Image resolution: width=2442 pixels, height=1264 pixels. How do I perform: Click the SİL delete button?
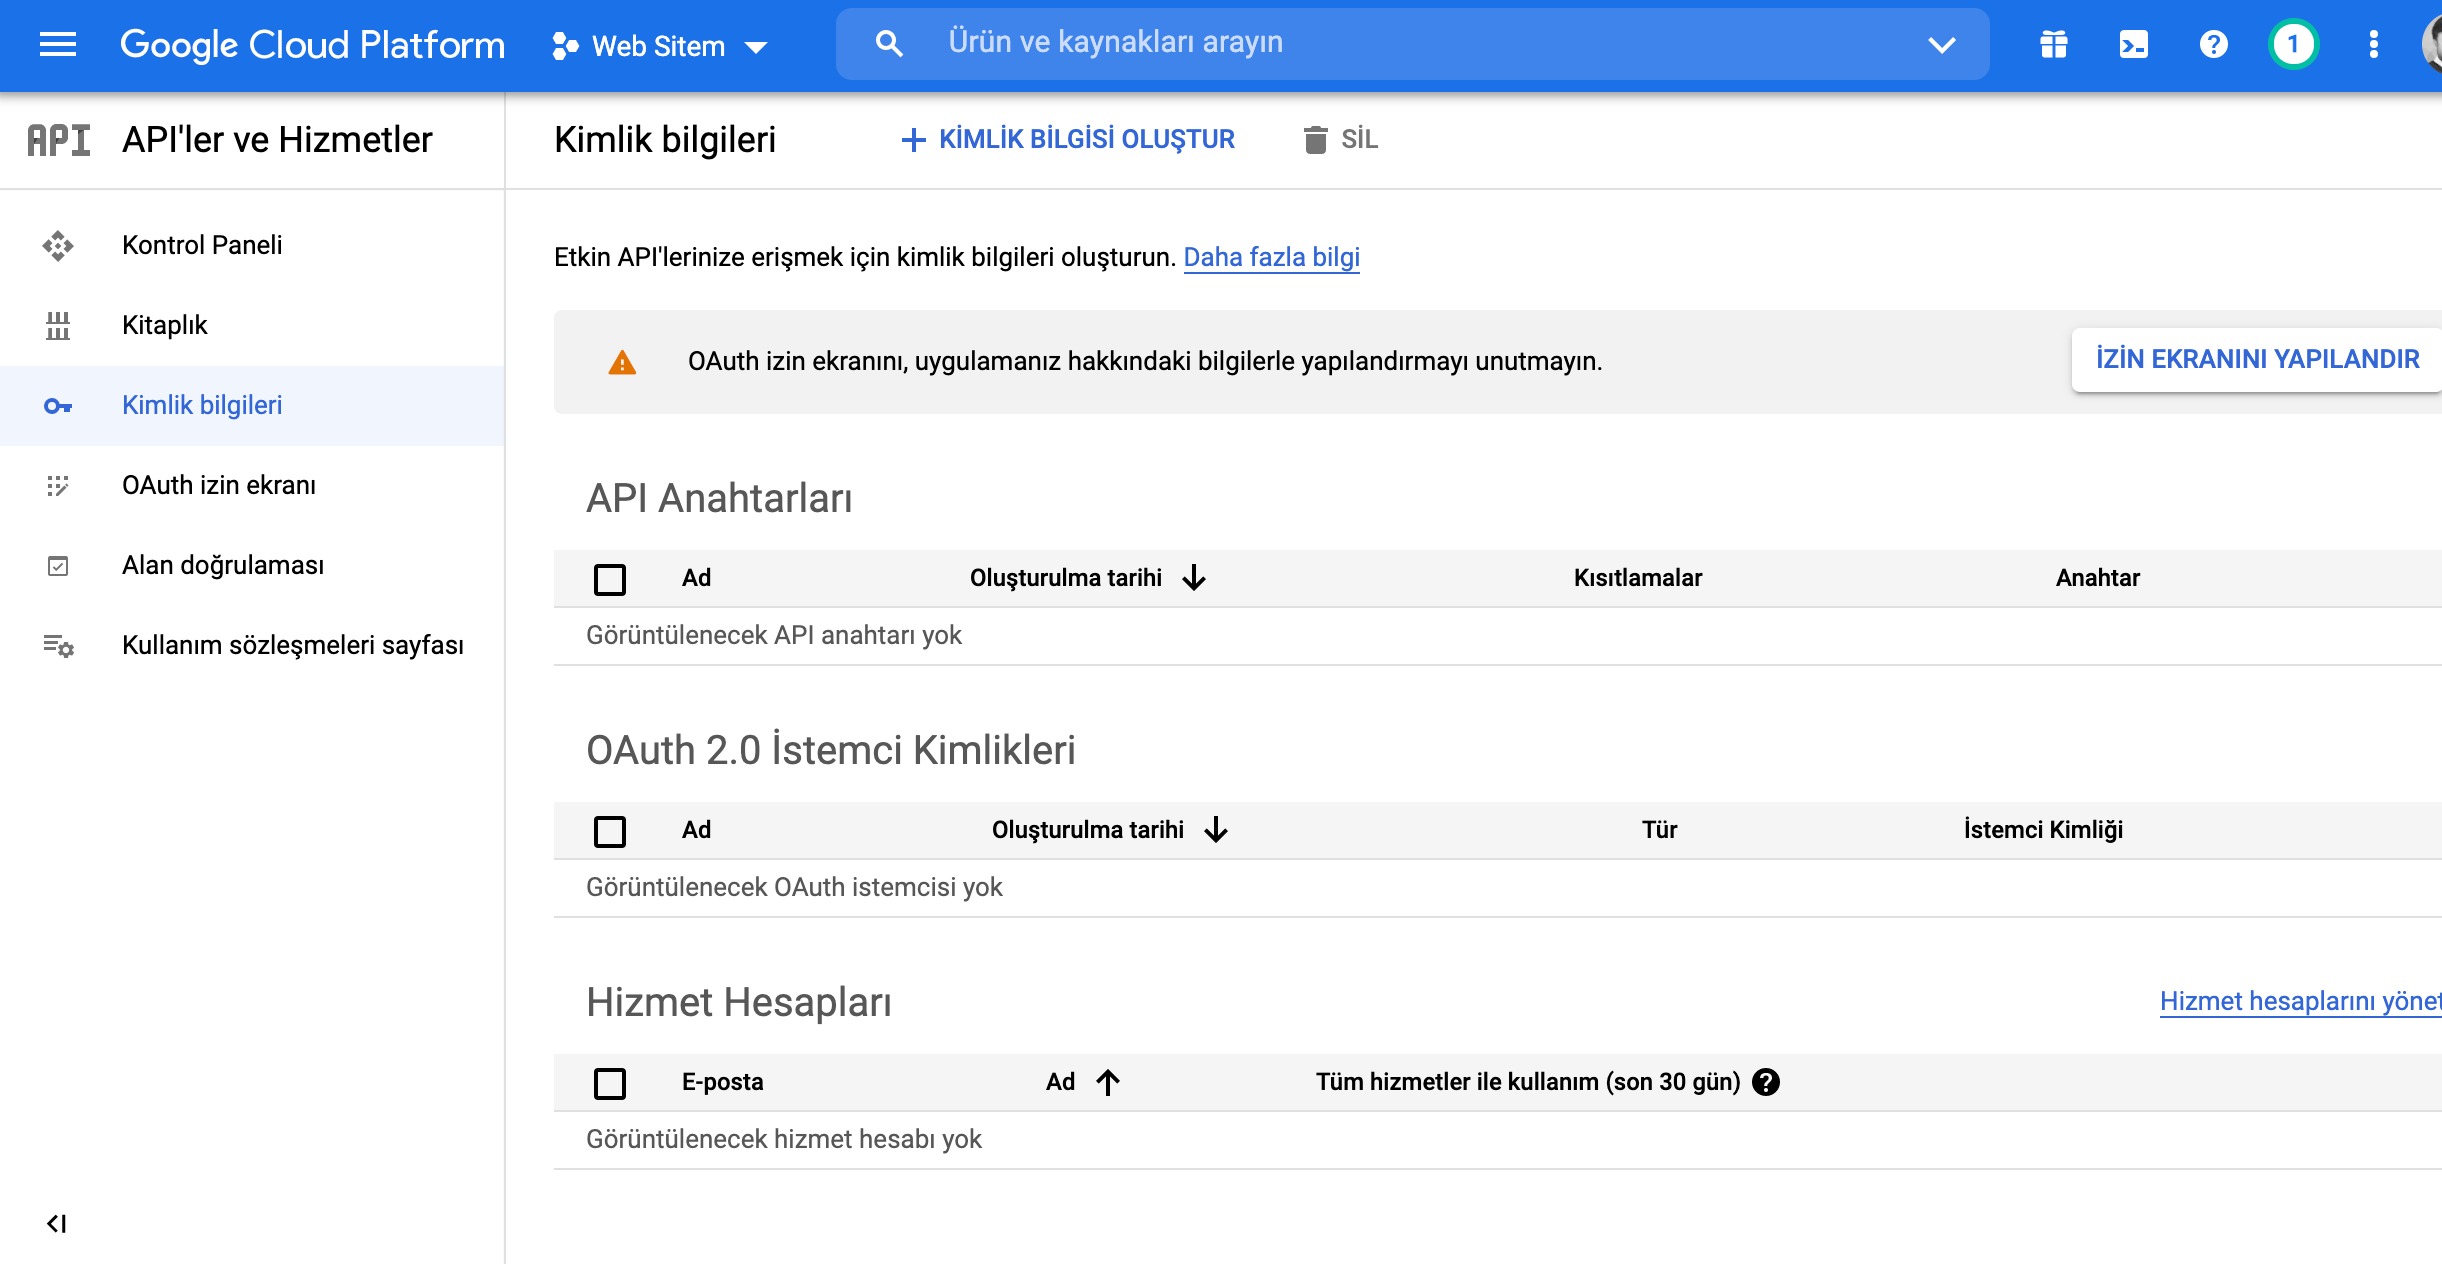point(1340,139)
